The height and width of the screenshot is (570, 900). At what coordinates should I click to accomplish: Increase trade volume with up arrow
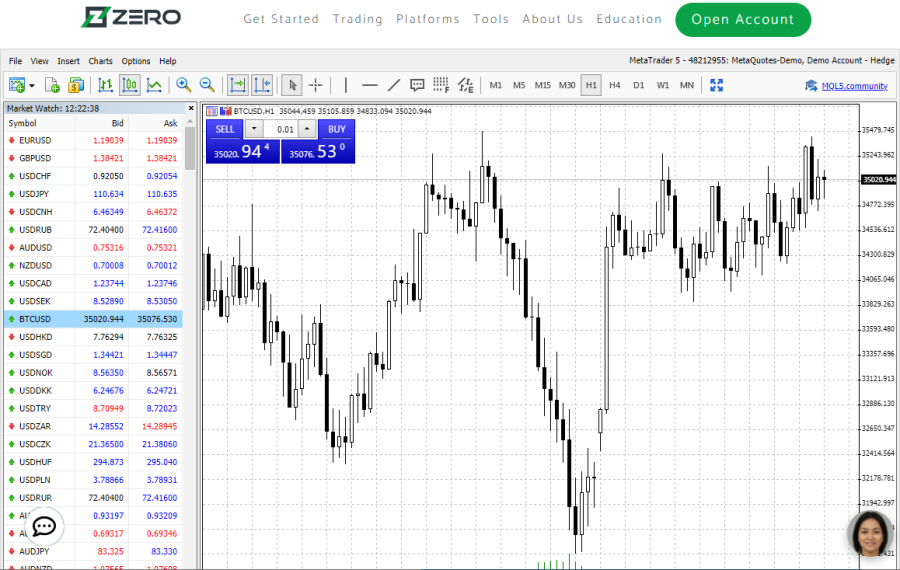point(307,129)
